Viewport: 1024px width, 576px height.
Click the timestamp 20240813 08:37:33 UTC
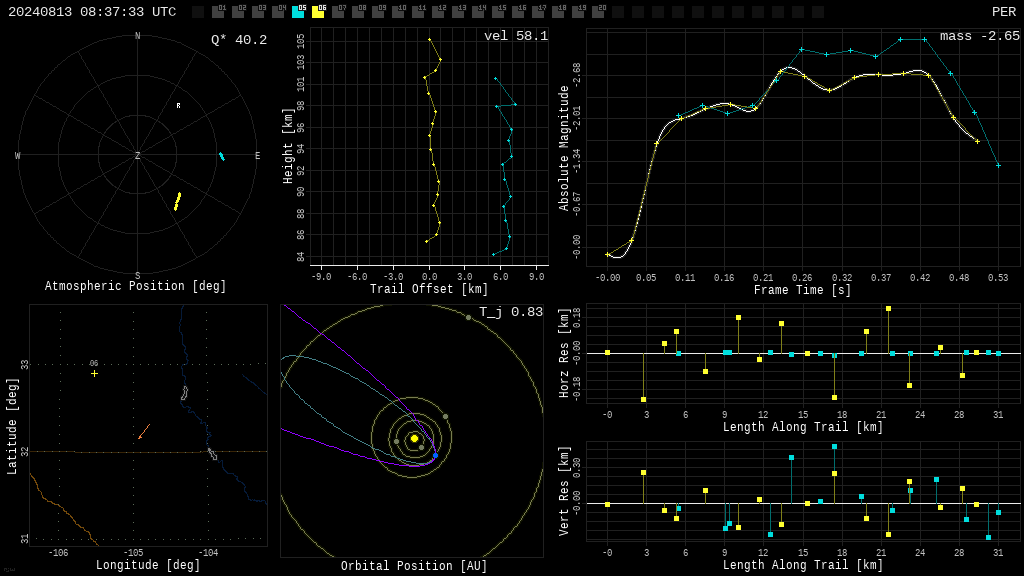pos(92,12)
